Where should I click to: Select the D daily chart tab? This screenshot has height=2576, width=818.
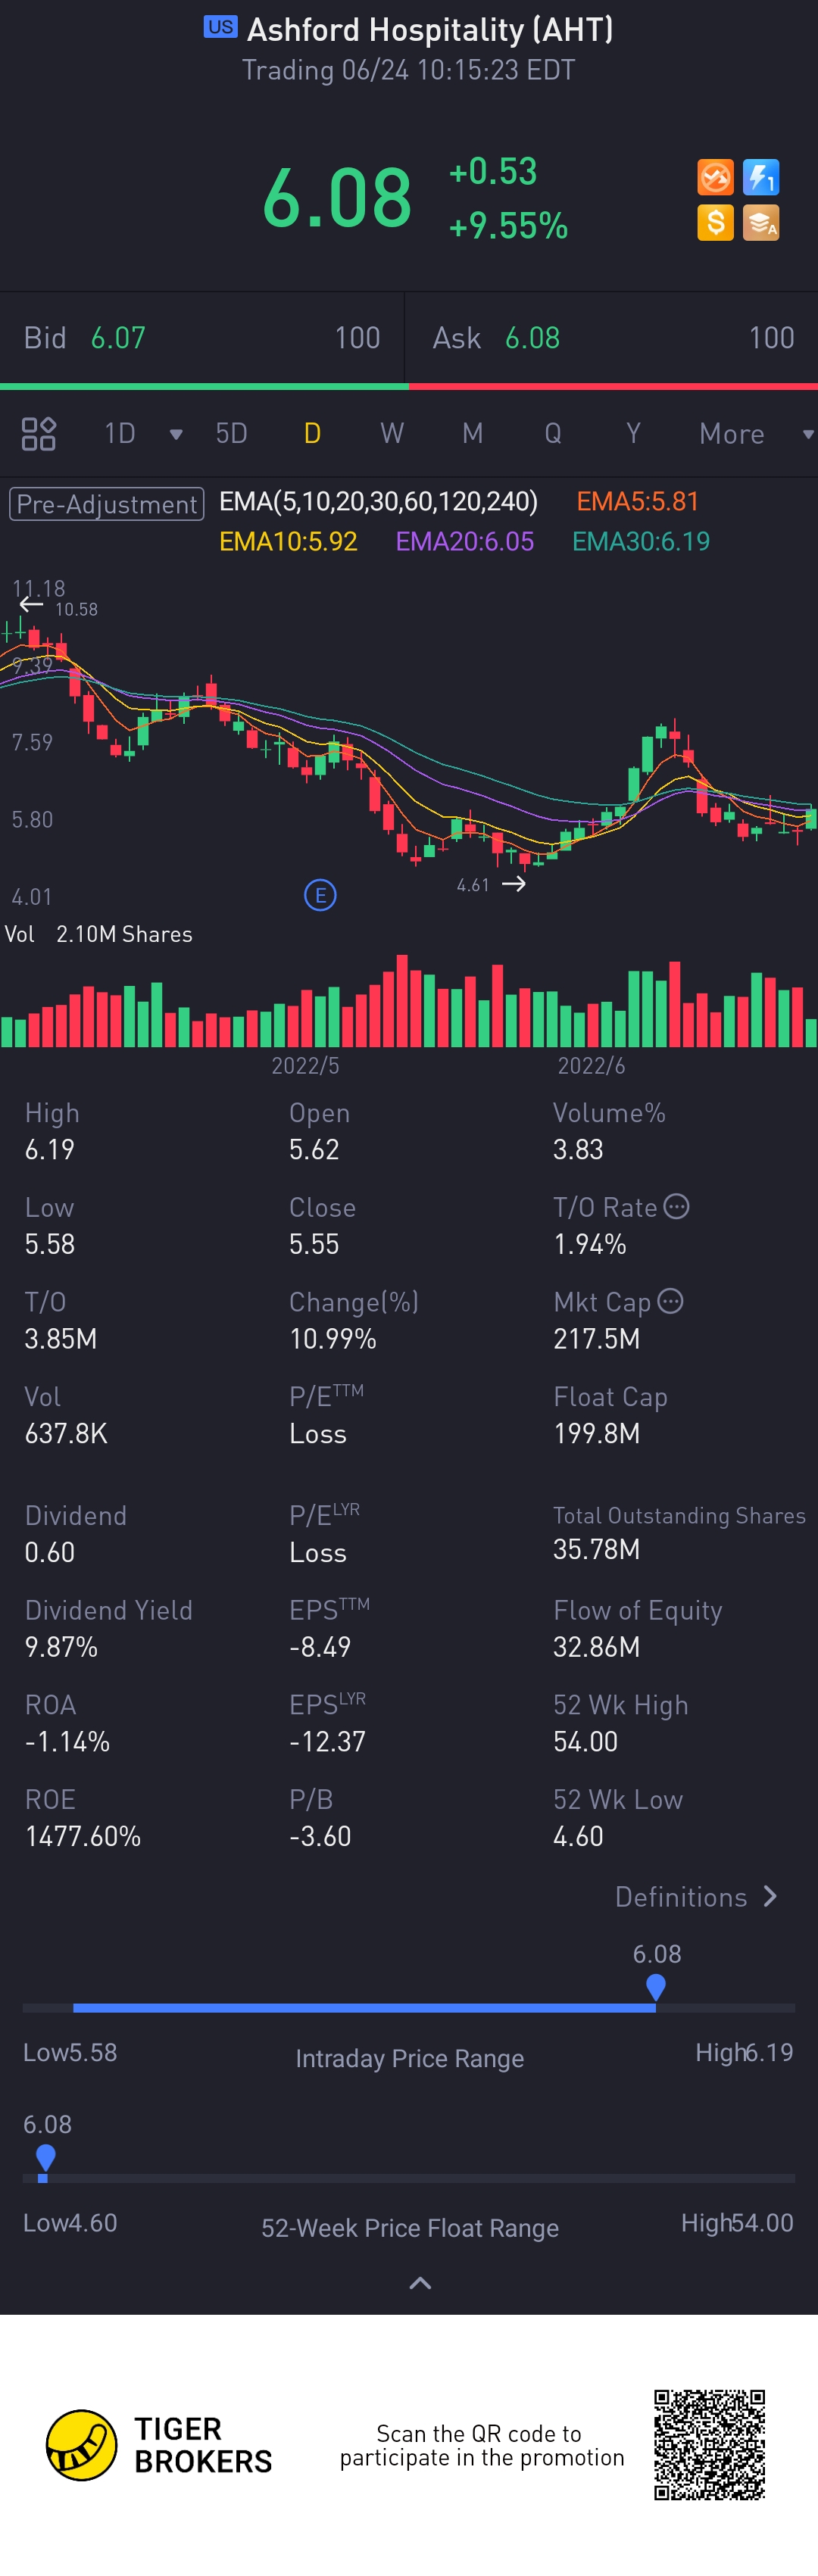coord(313,434)
